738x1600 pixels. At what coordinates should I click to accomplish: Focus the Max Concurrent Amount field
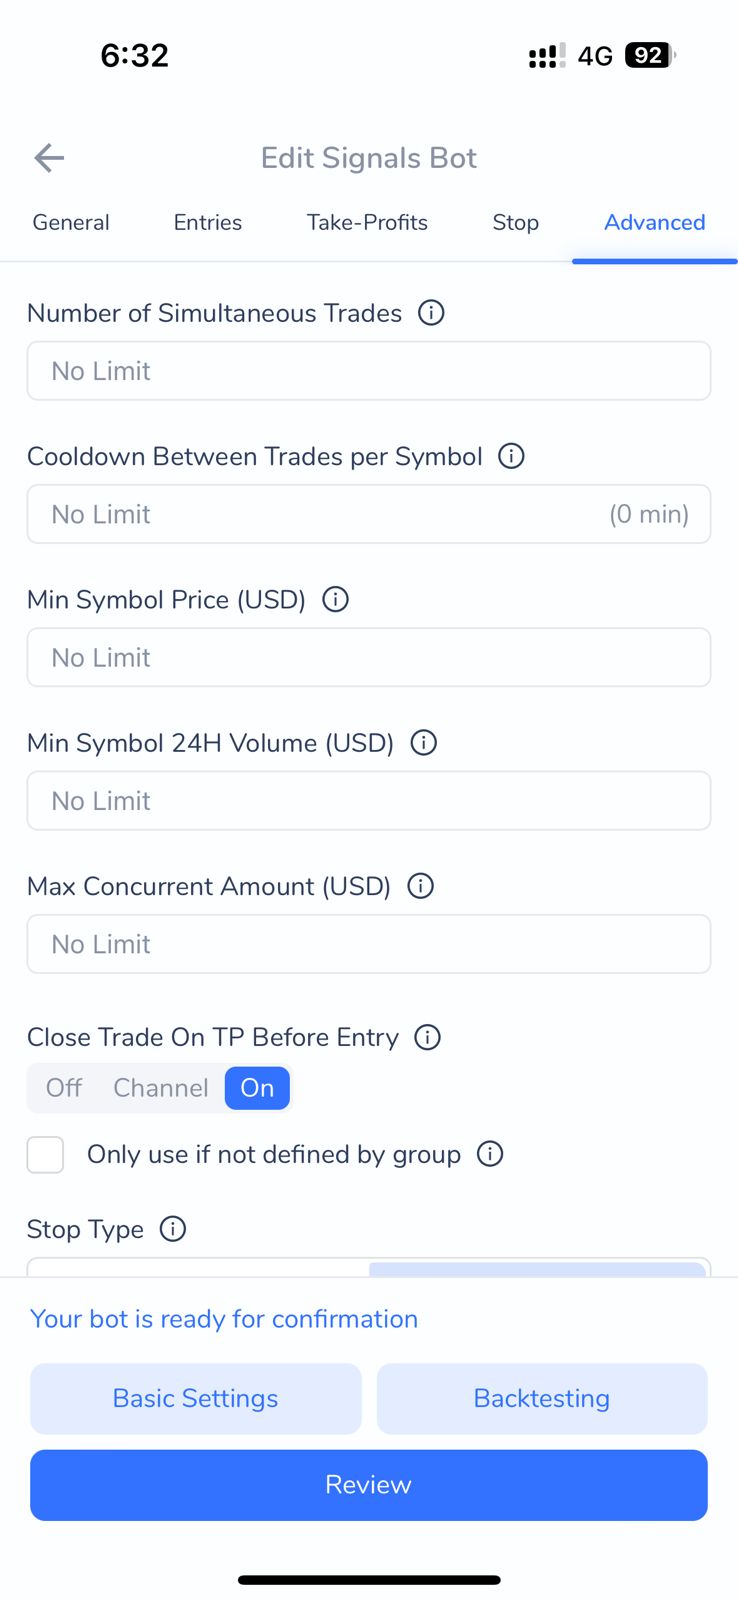pos(369,944)
